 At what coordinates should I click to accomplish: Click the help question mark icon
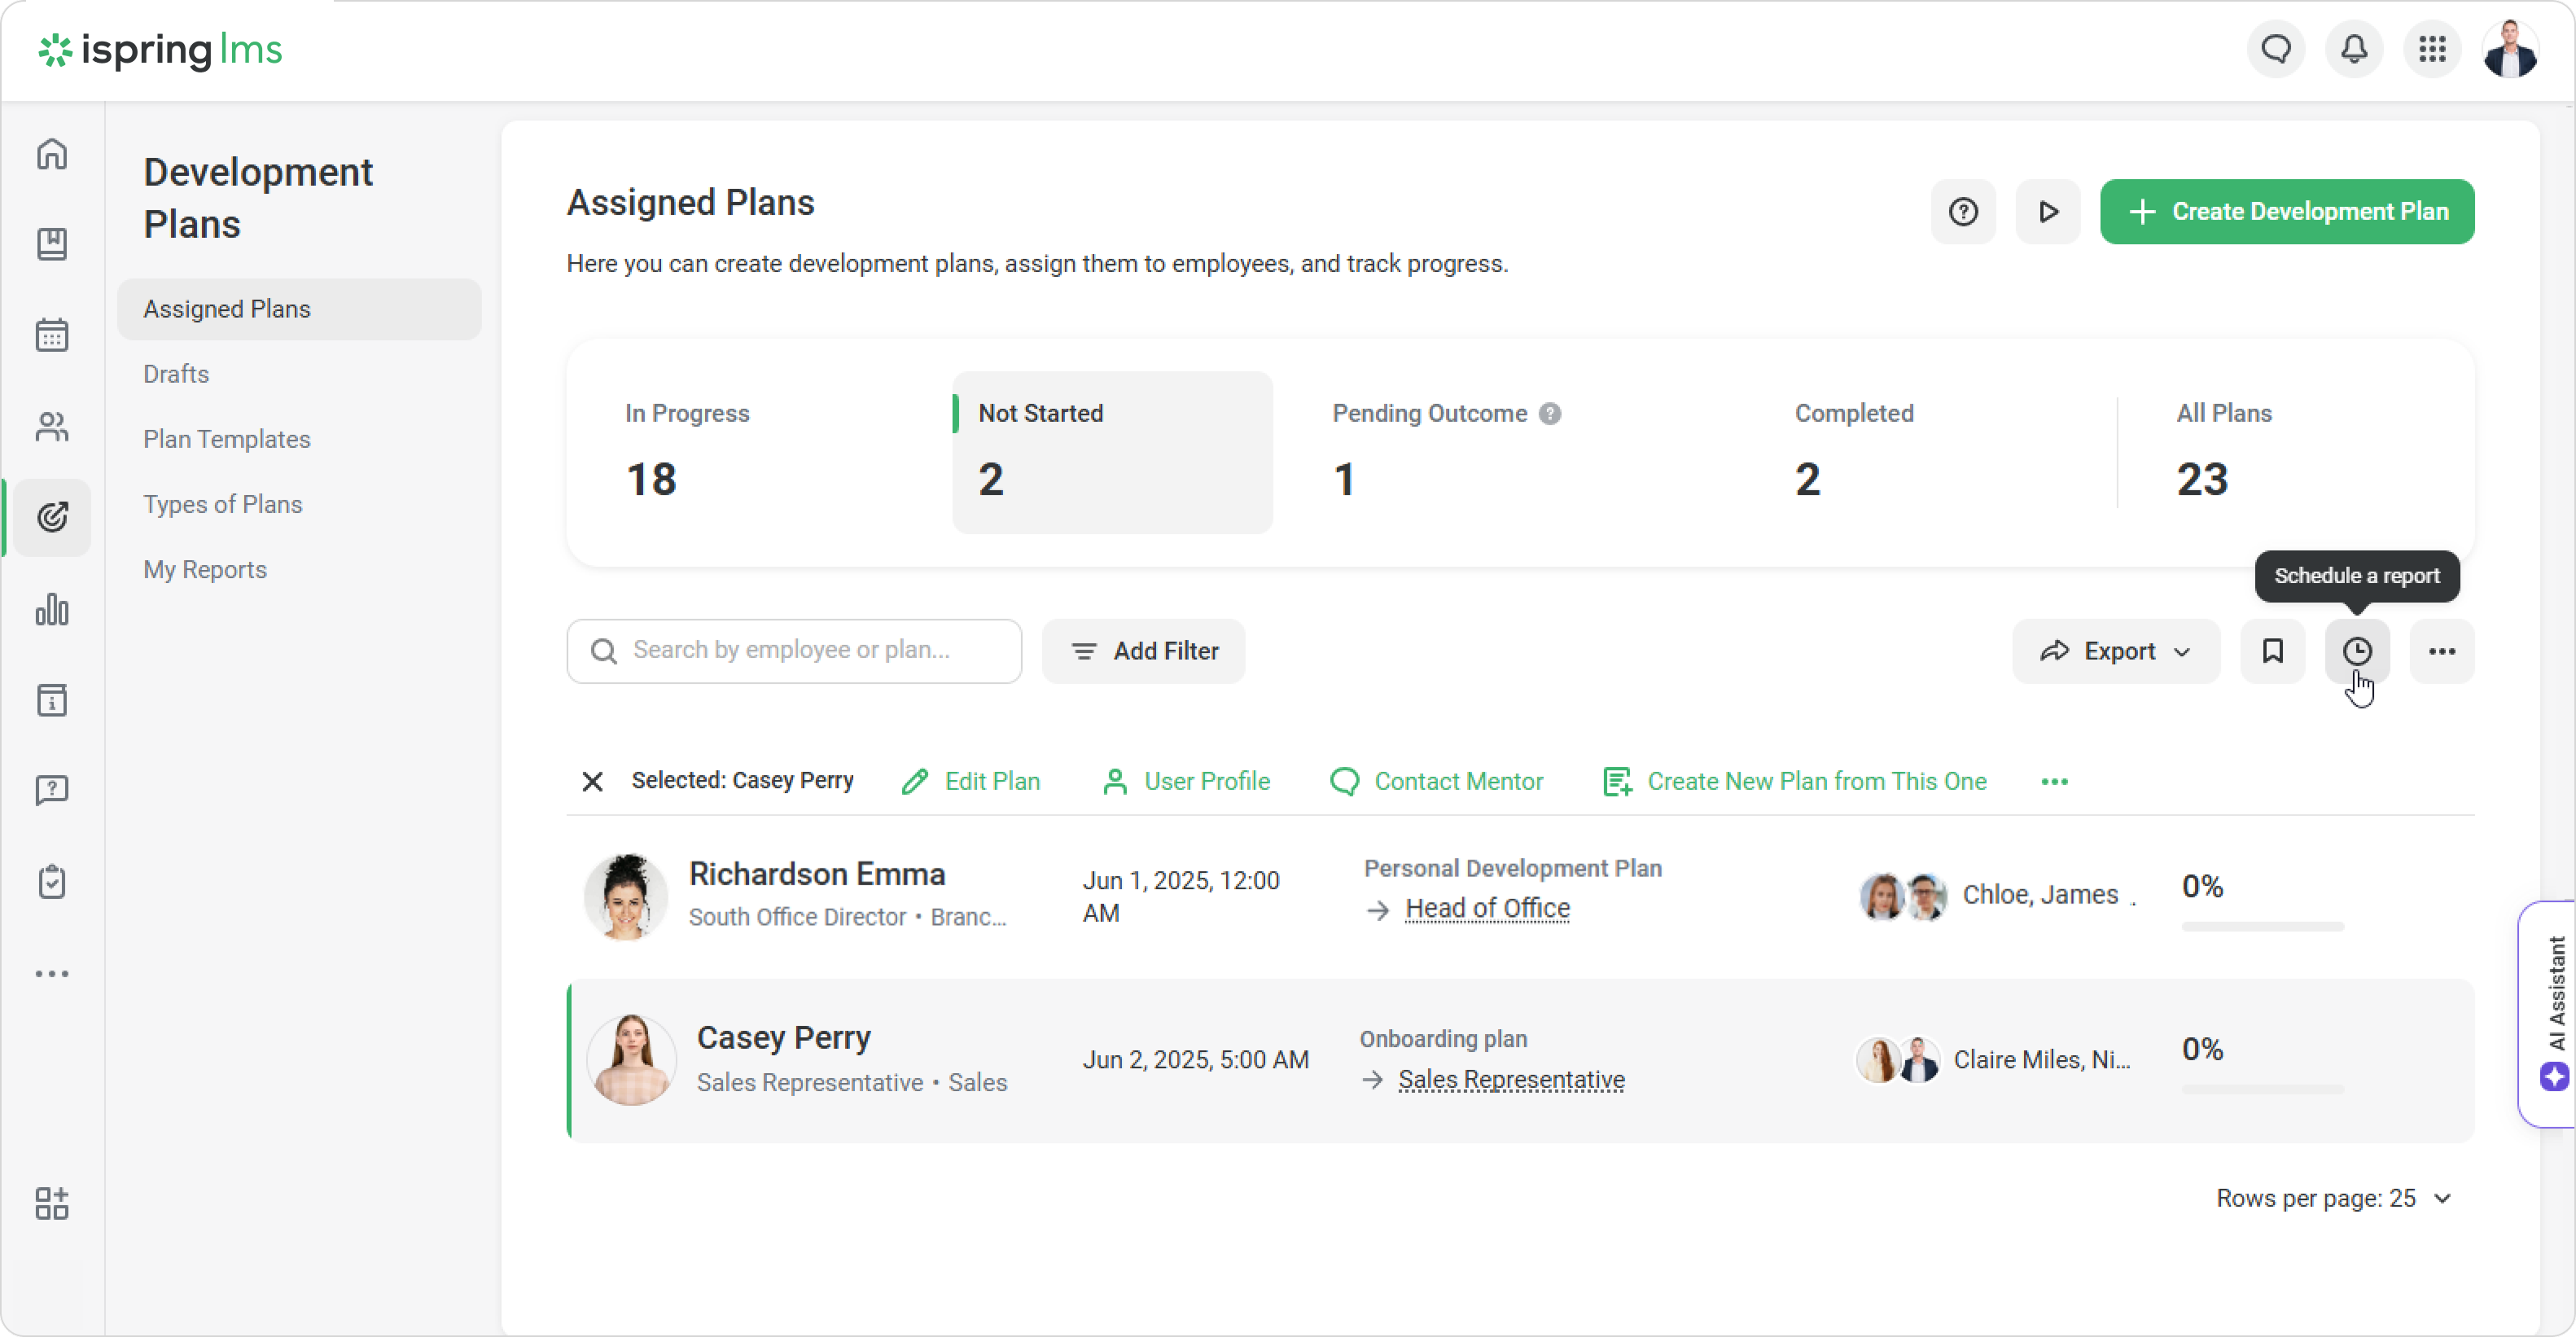click(x=1962, y=212)
